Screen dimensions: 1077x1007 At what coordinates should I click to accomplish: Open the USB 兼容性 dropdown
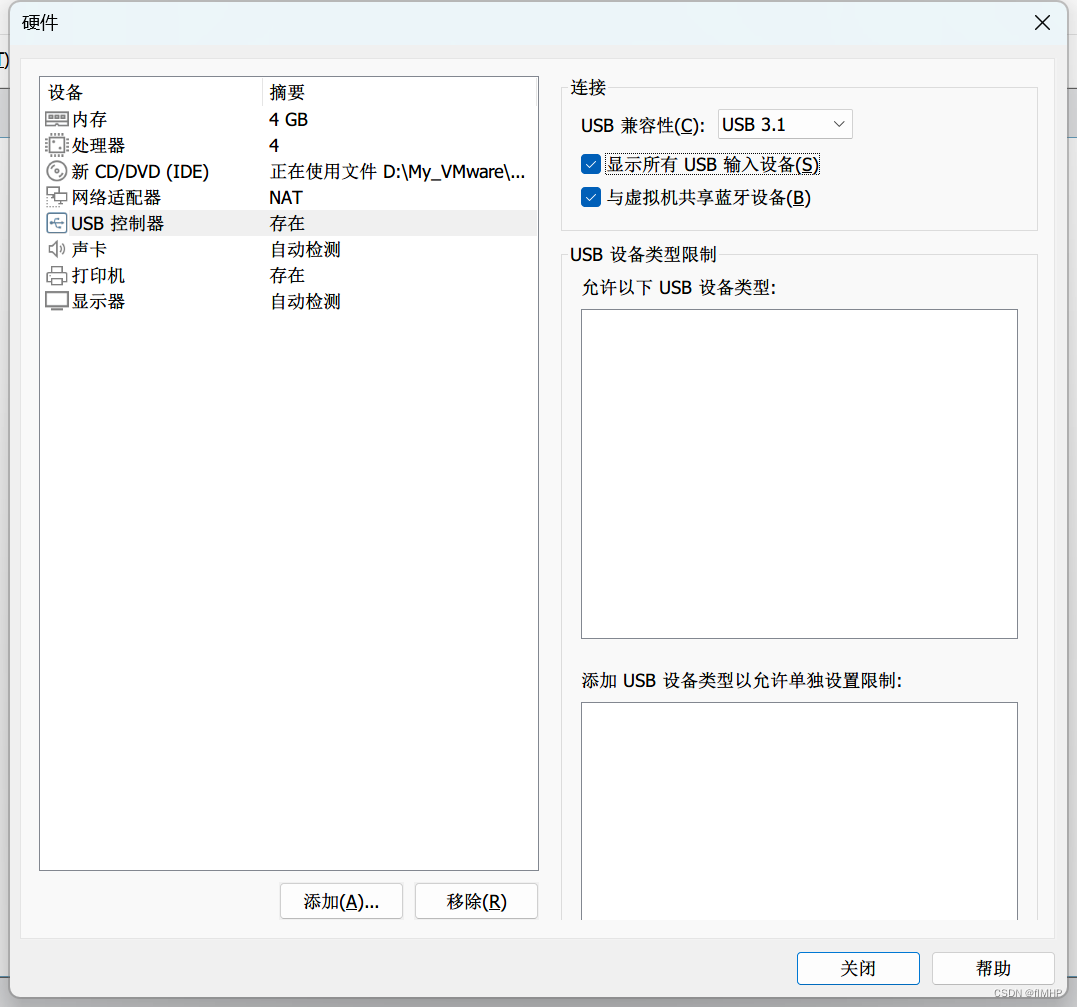[x=785, y=125]
